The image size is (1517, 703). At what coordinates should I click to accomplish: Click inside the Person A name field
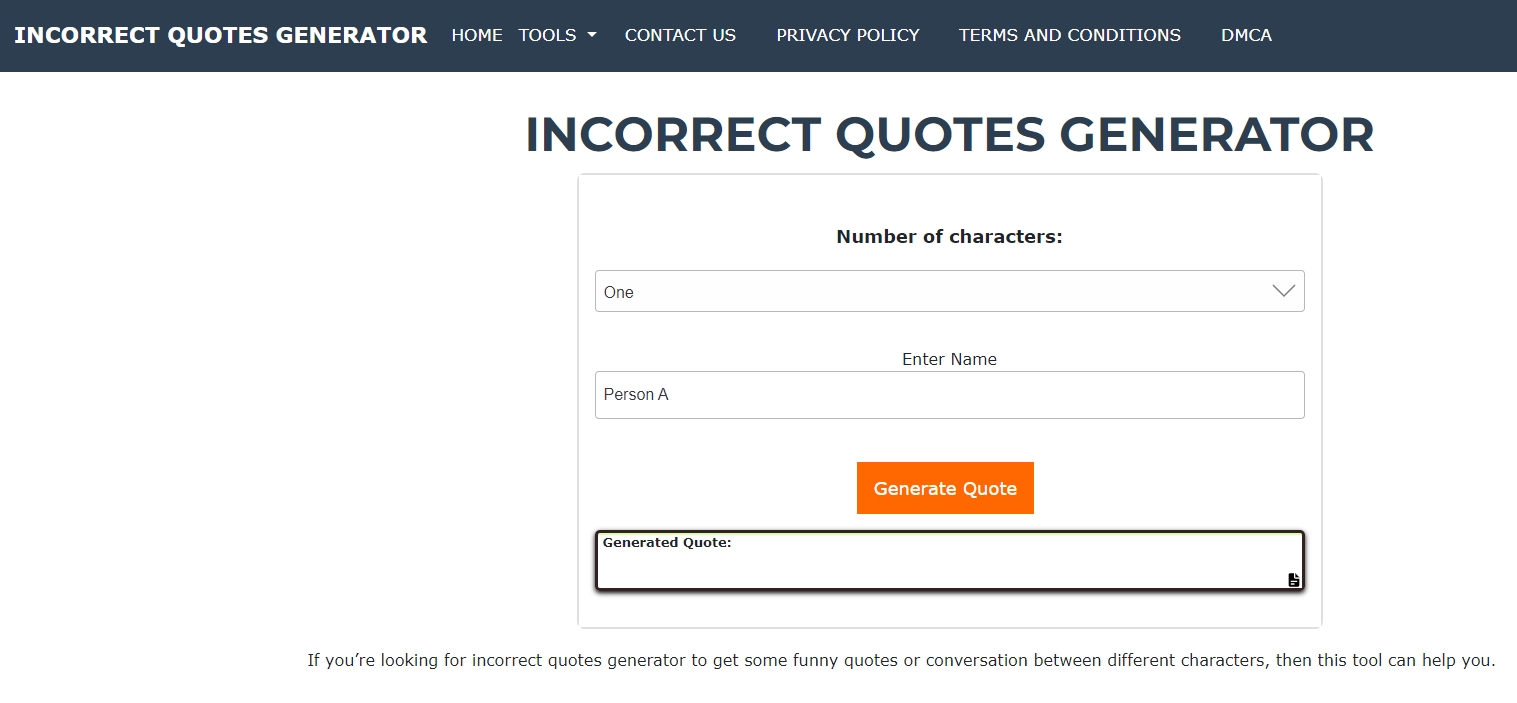(949, 394)
